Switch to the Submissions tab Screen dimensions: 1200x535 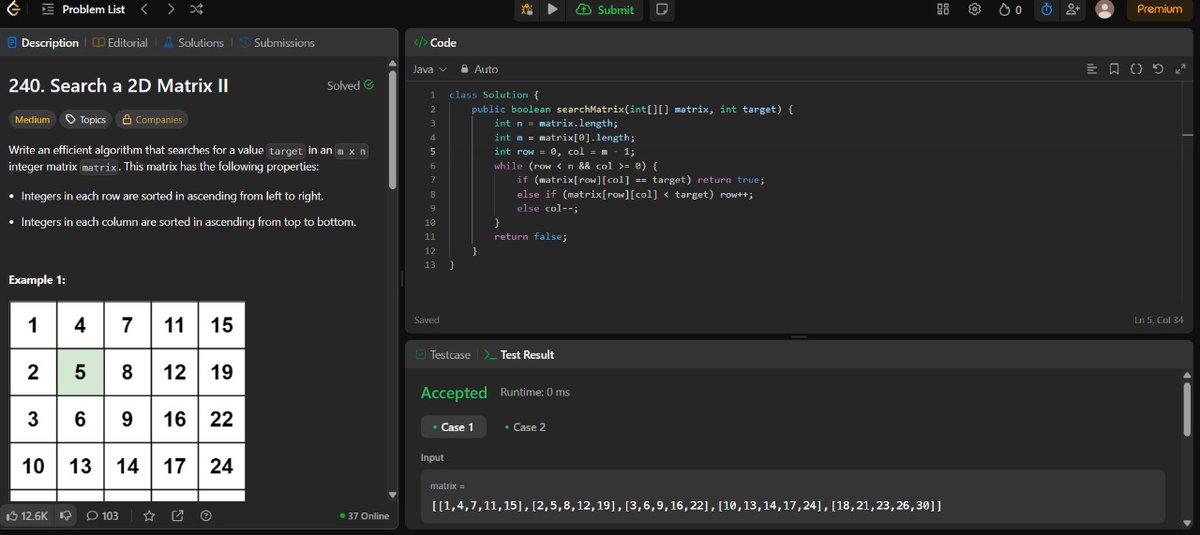(x=277, y=43)
